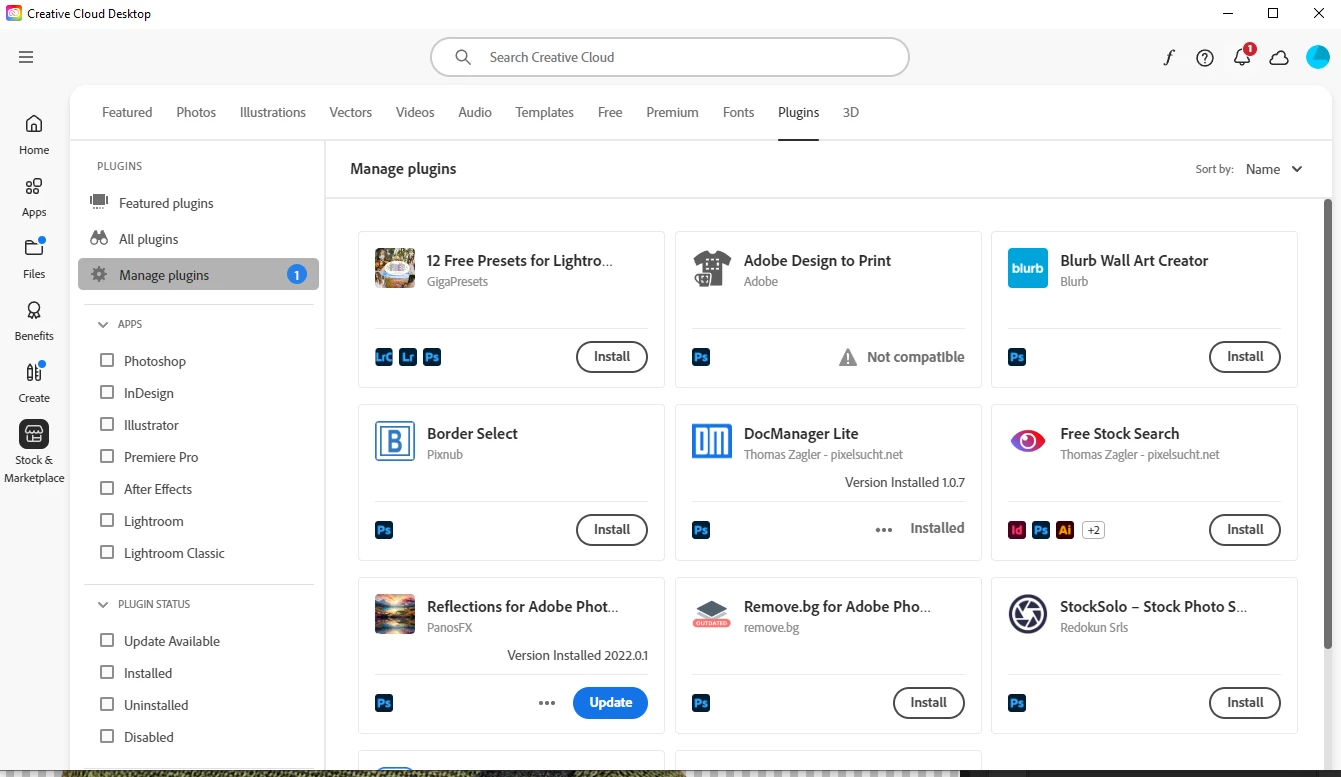Open the DocManager Lite plugin logo
This screenshot has width=1341, height=777.
point(712,441)
